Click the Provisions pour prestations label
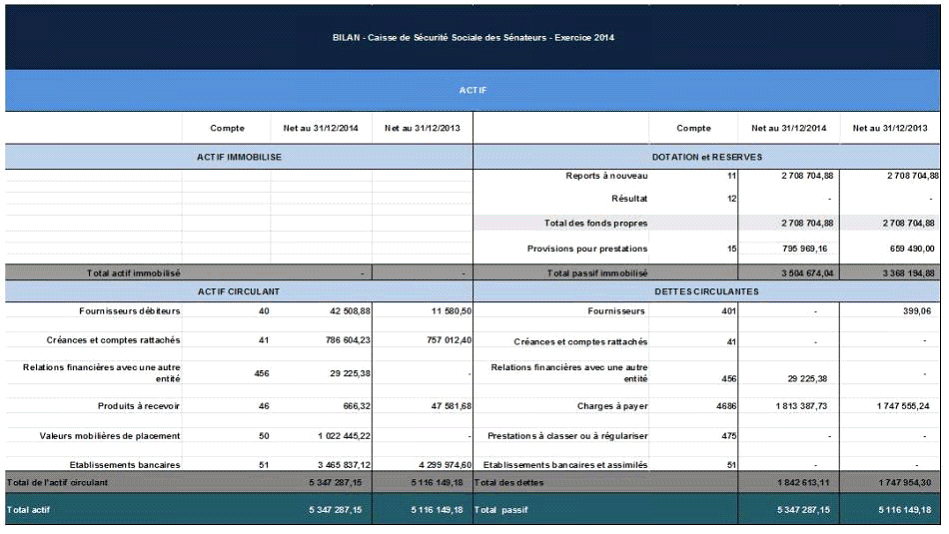Viewport: 949px width, 534px height. click(x=587, y=248)
